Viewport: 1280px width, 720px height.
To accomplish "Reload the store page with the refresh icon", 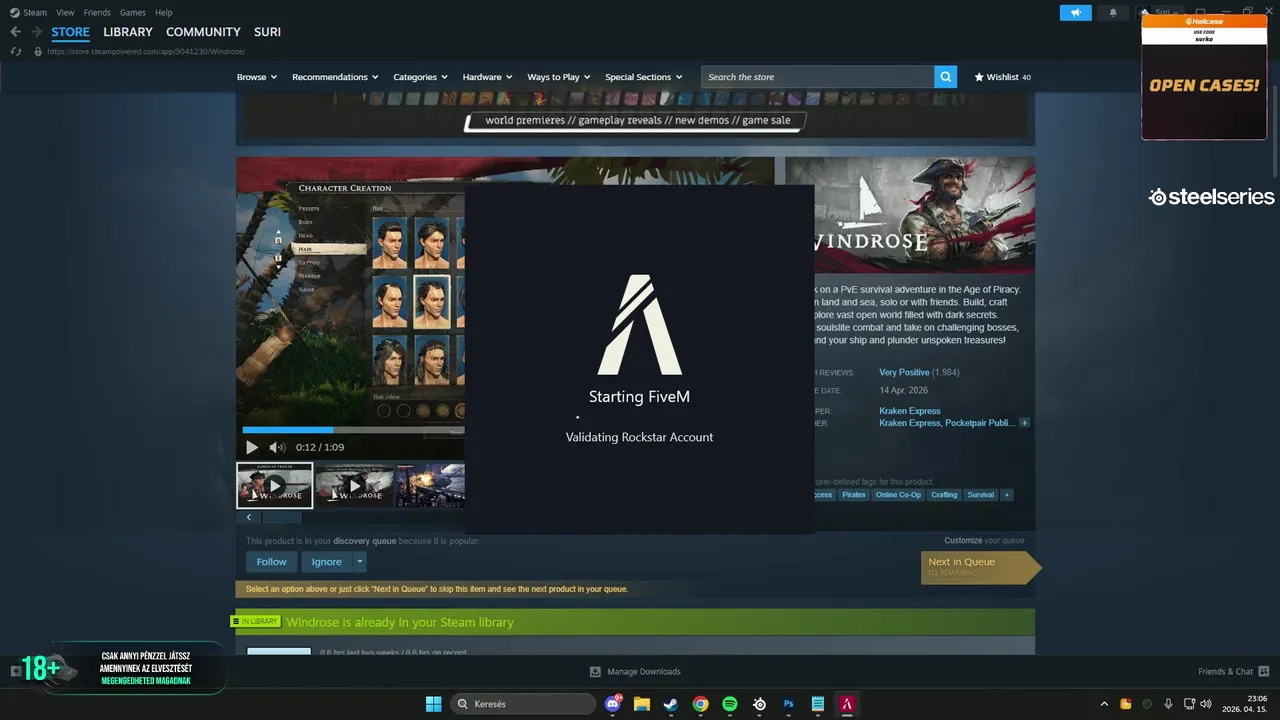I will [x=16, y=51].
